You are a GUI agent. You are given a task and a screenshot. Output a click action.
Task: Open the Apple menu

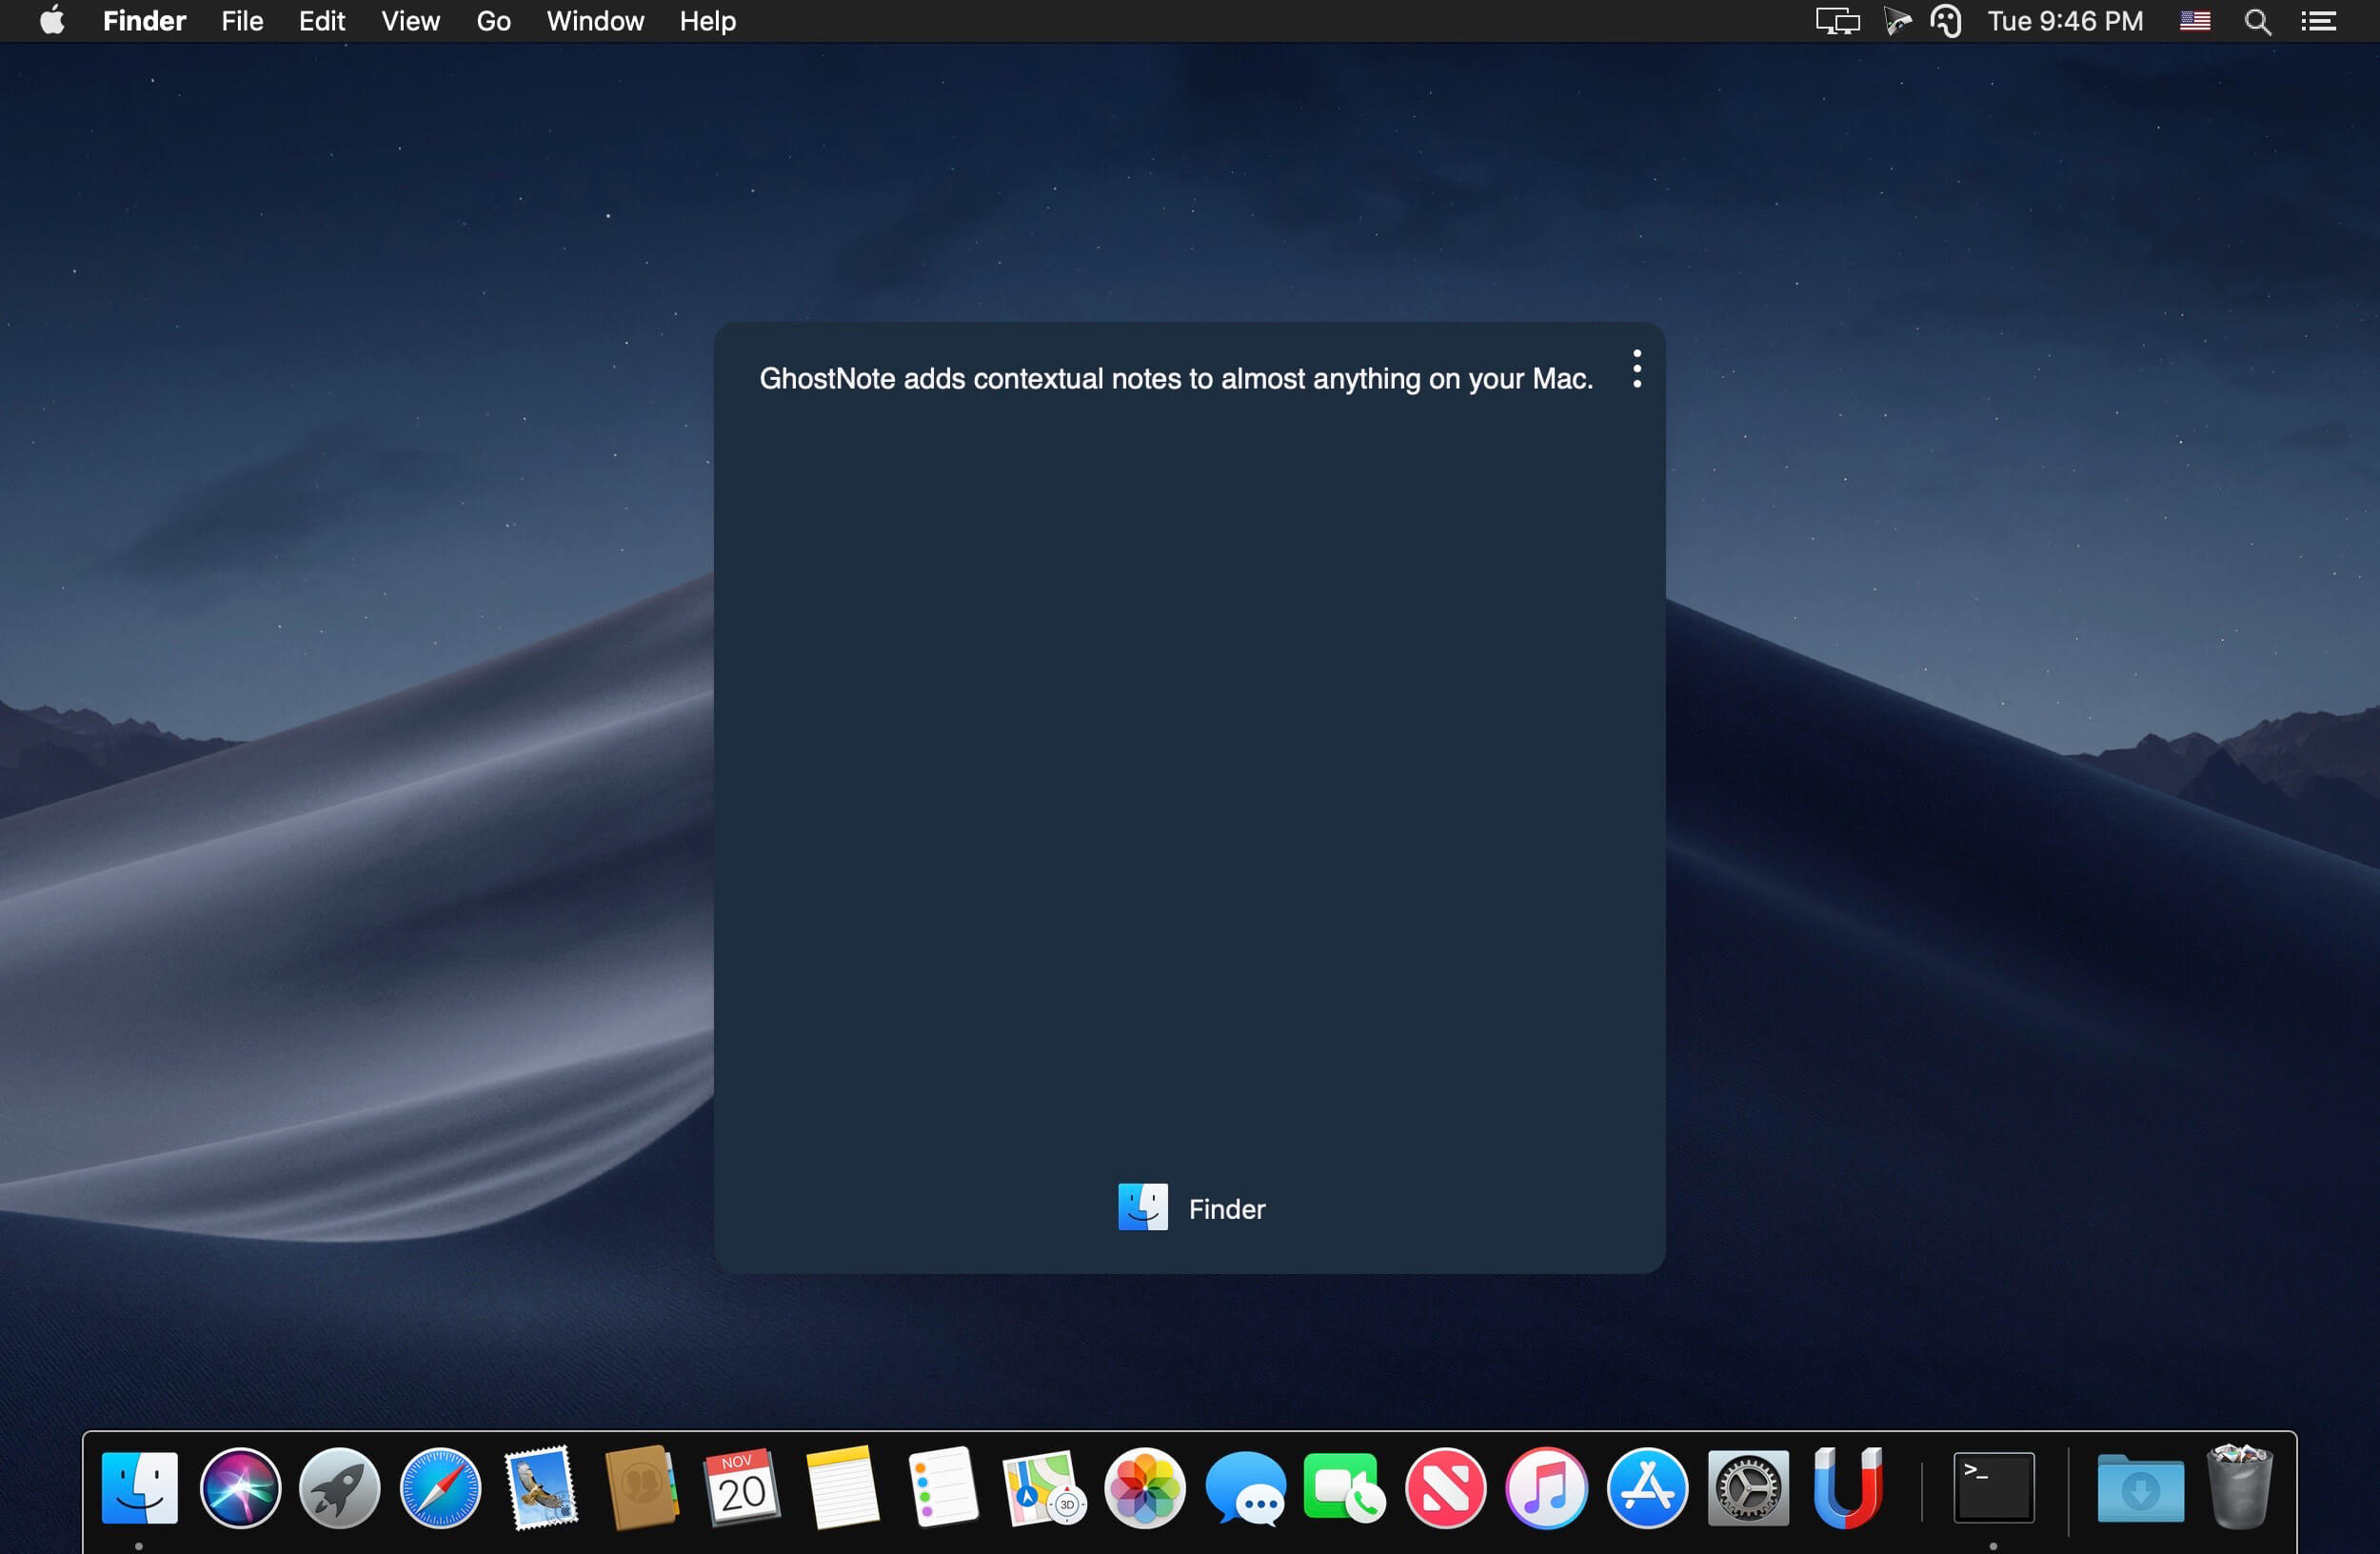coord(52,21)
